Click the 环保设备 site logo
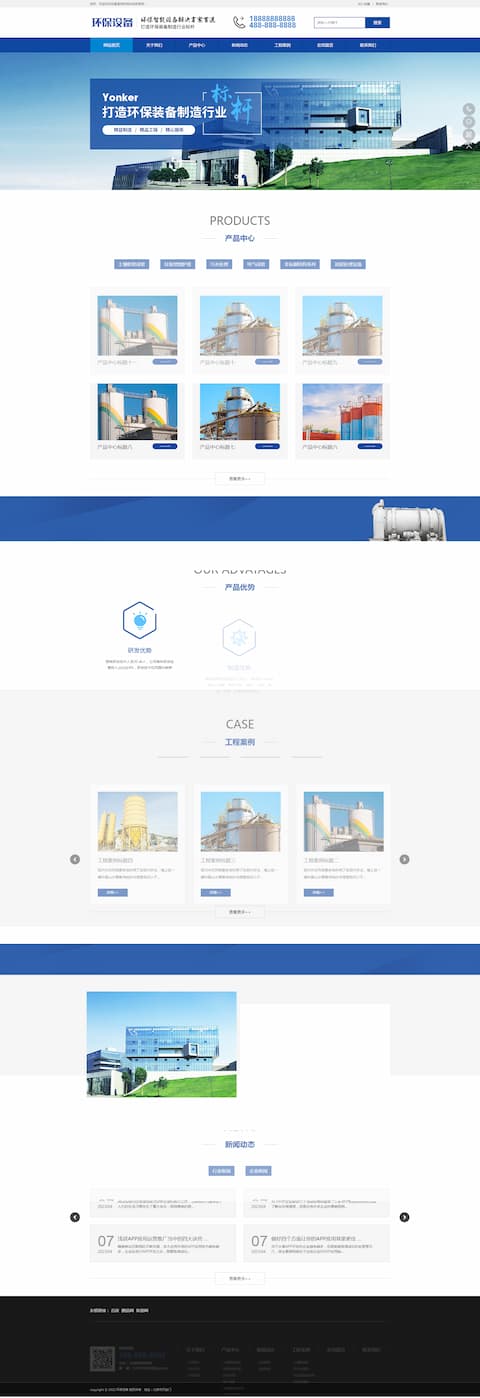This screenshot has height=1398, width=480. (110, 22)
